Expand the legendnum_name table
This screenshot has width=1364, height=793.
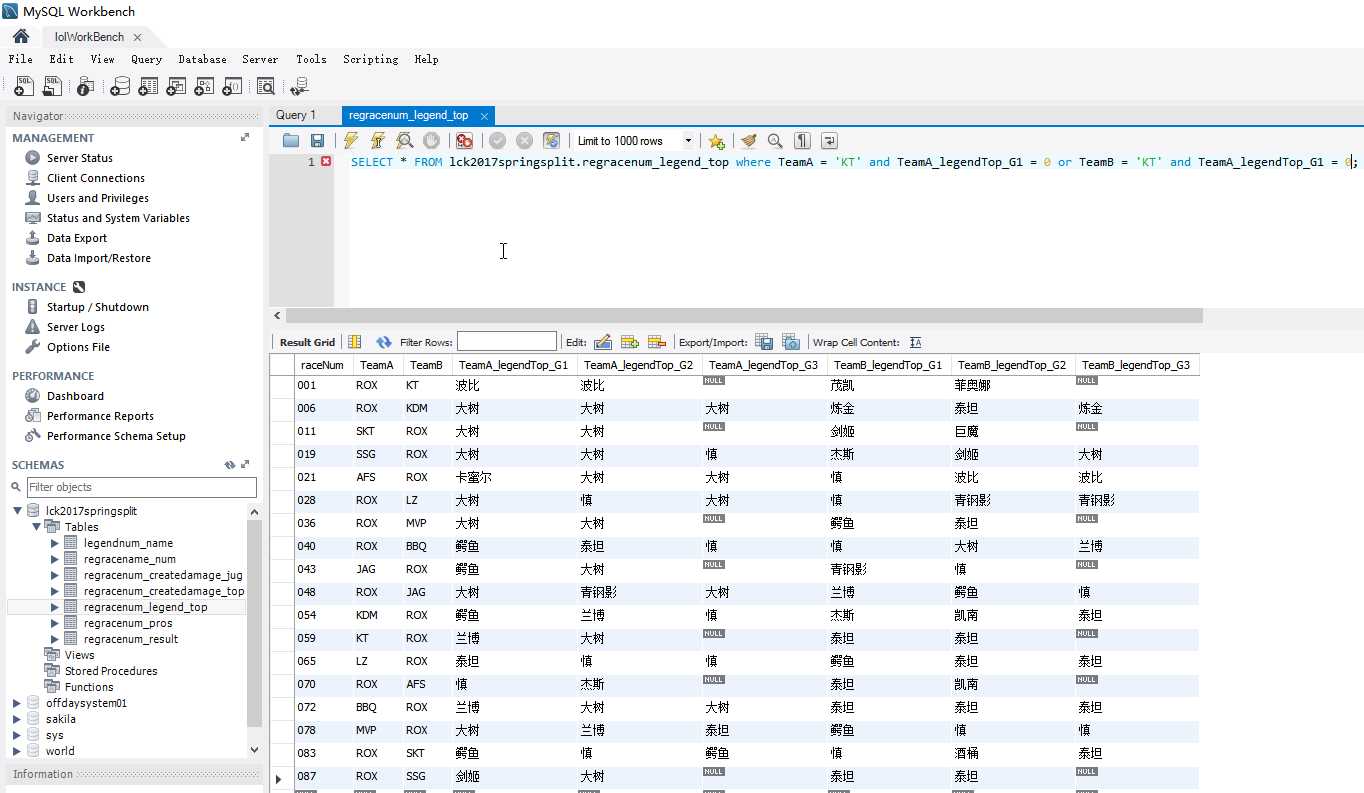[x=55, y=543]
